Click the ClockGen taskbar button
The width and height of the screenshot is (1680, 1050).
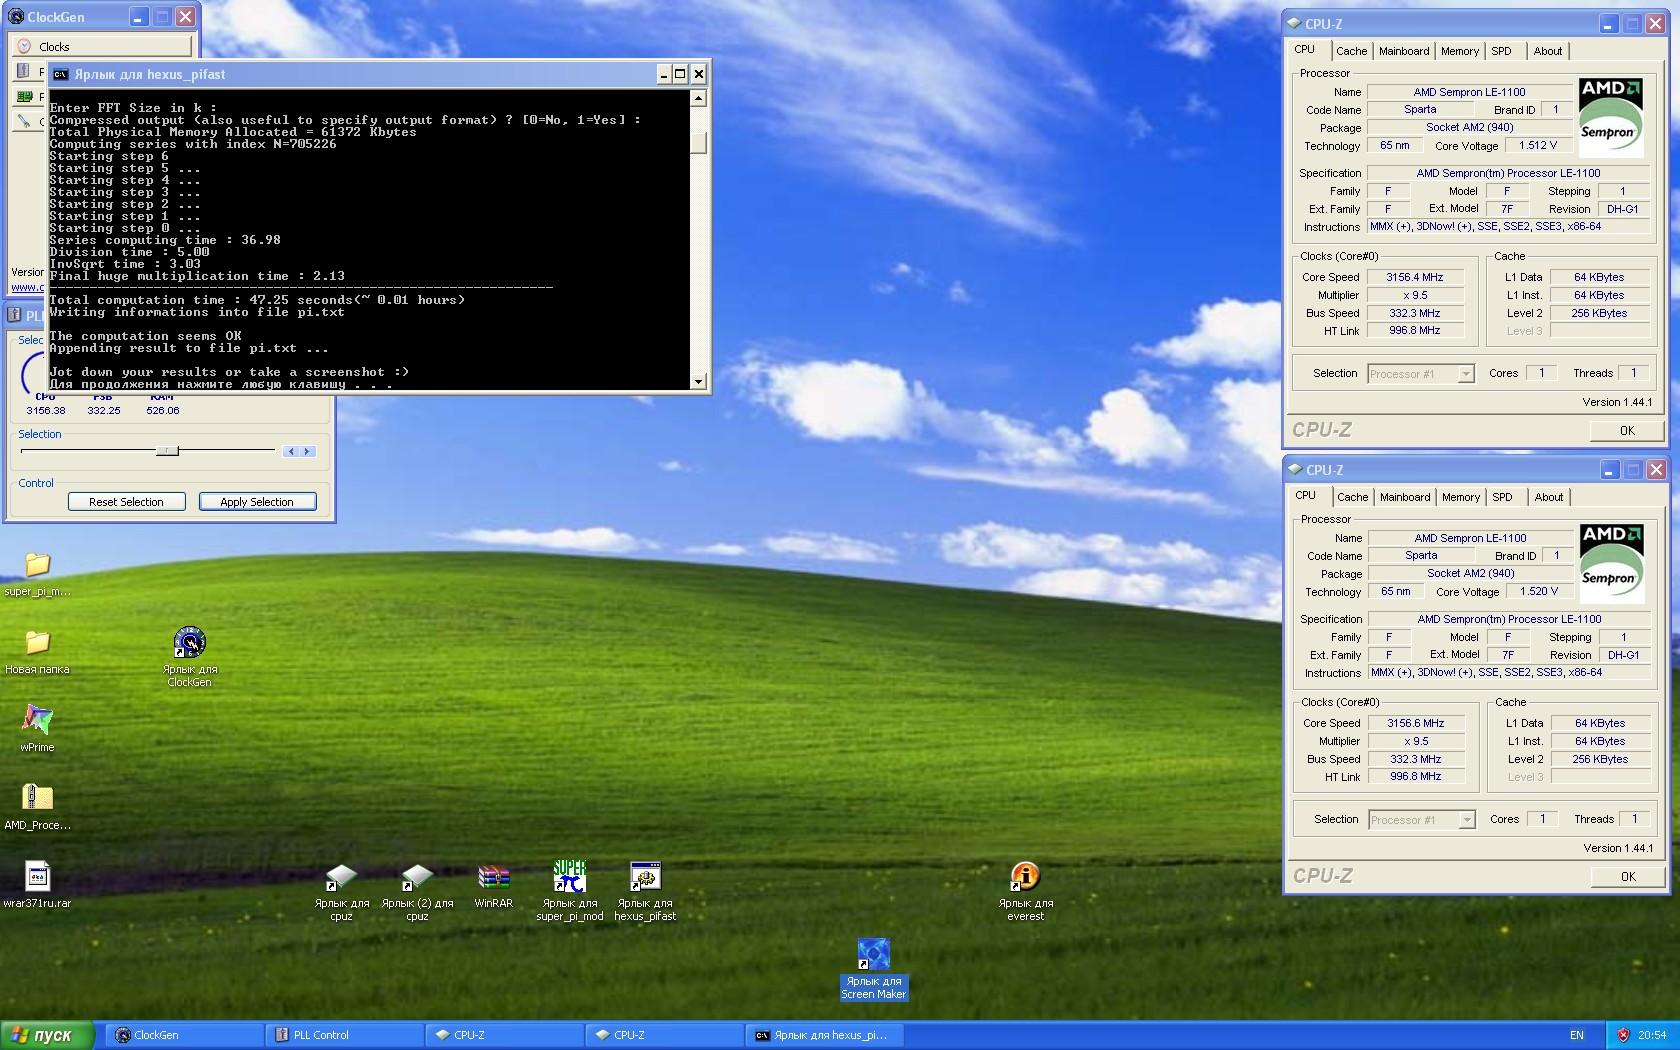click(x=184, y=1035)
